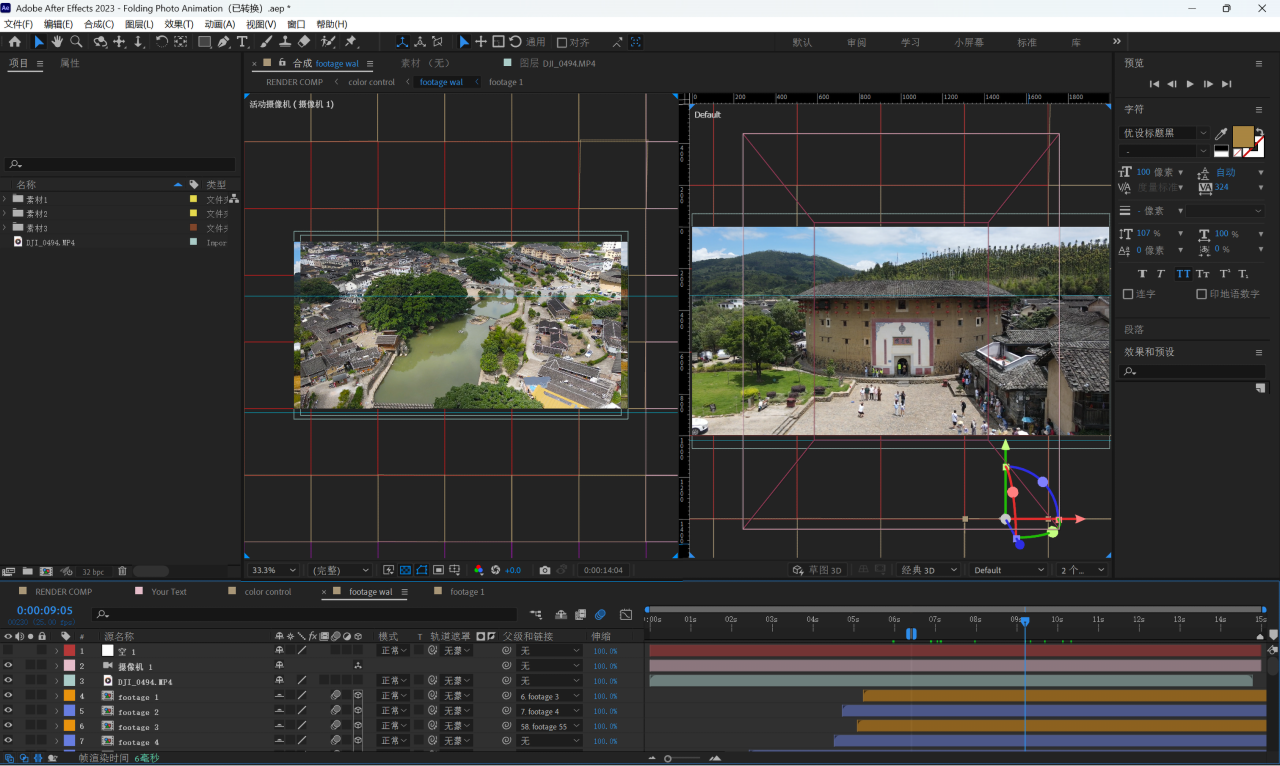Click the Home icon in the toolbar
The image size is (1280, 766).
14,42
